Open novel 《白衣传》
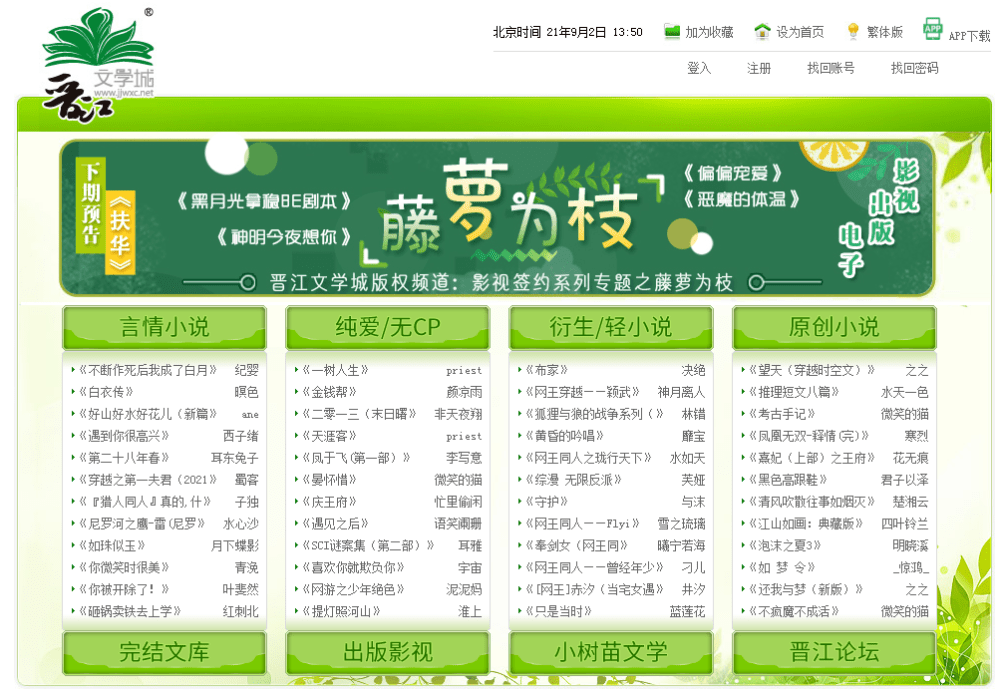The image size is (1000, 698). click(106, 392)
